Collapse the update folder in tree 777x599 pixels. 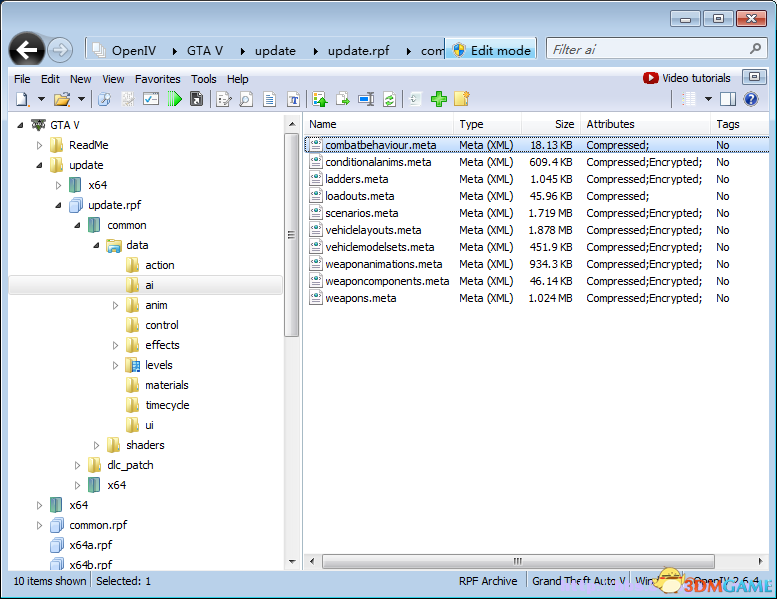click(39, 165)
